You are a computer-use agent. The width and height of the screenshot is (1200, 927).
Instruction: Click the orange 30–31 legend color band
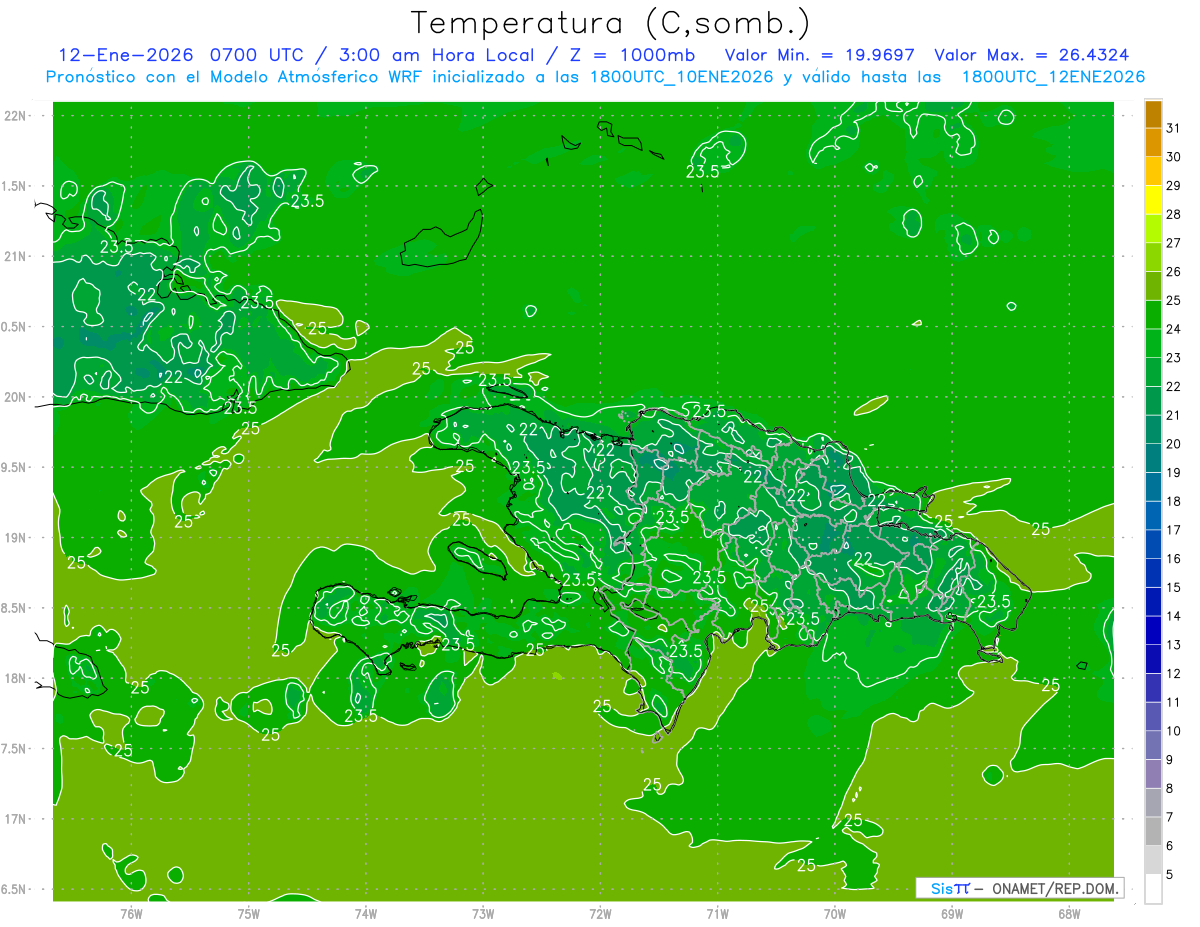coord(1153,143)
